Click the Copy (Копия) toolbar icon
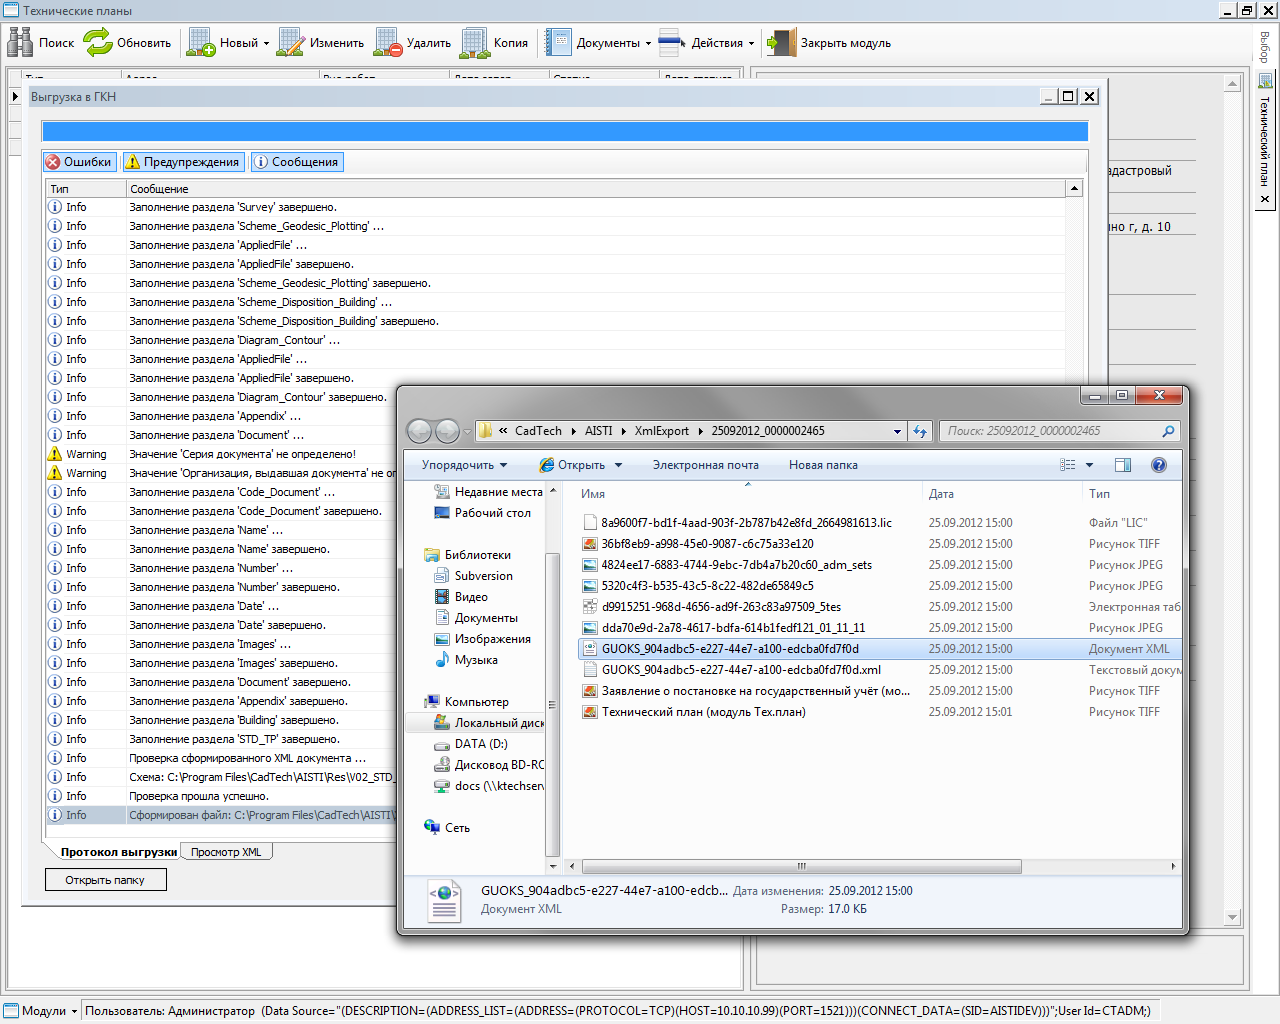This screenshot has height=1024, width=1280. pyautogui.click(x=475, y=42)
